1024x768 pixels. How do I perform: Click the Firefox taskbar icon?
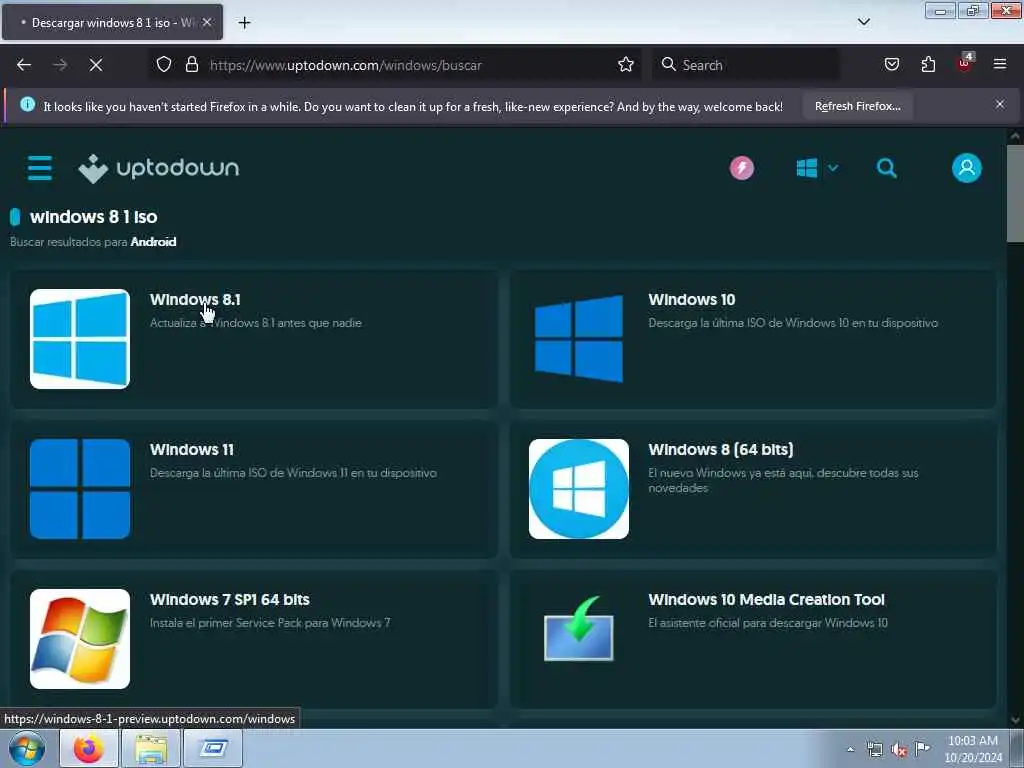89,748
